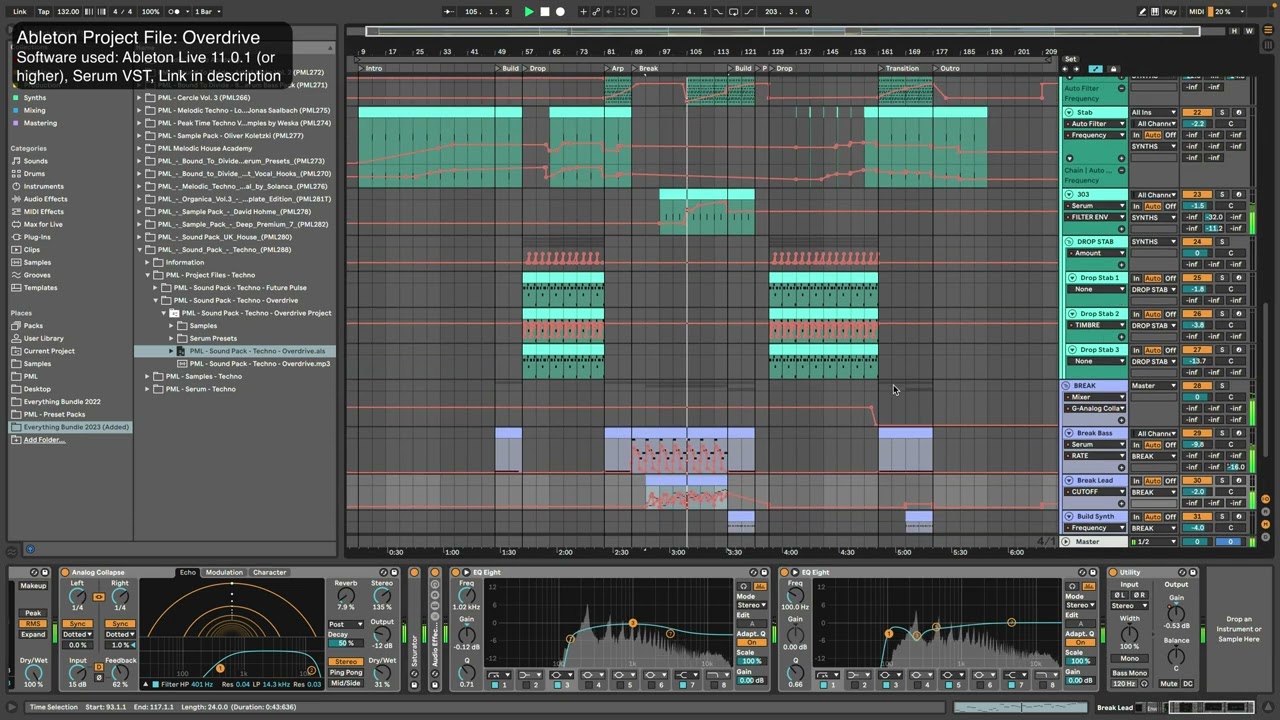Expand the Serum Presets folder

point(172,338)
